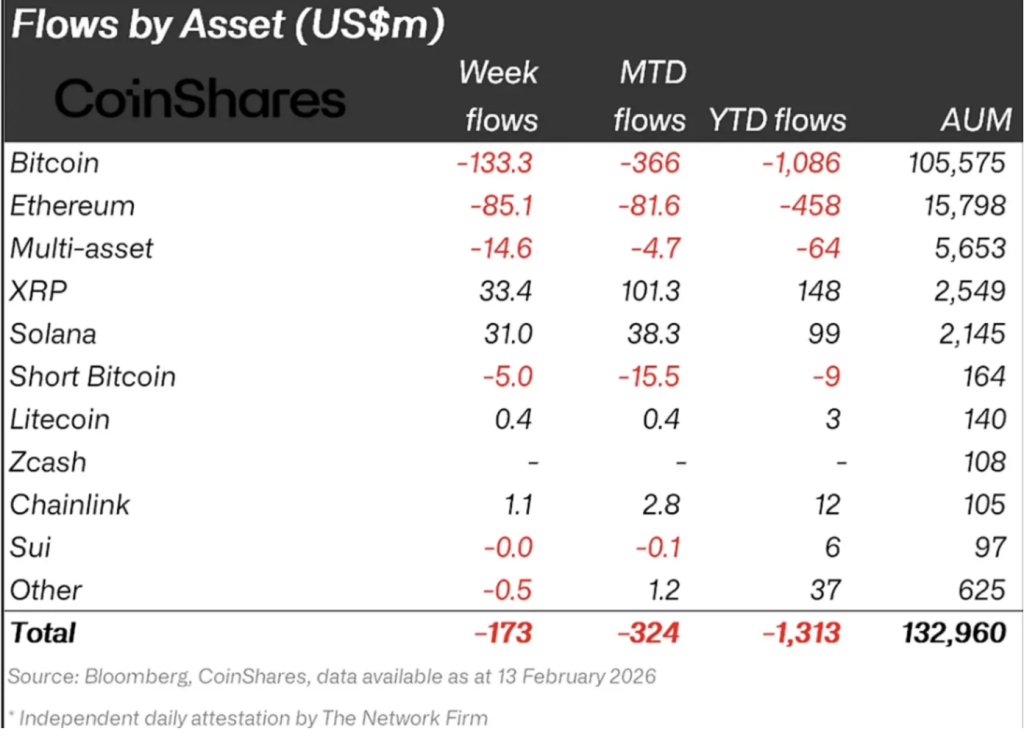Image resolution: width=1024 pixels, height=737 pixels.
Task: Click the Zcash row label
Action: coord(49,463)
